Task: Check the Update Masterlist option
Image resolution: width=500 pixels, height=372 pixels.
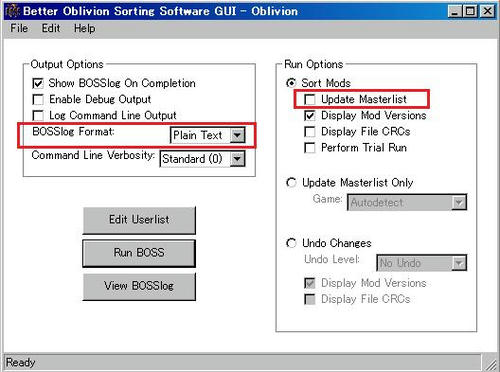Action: [x=310, y=99]
